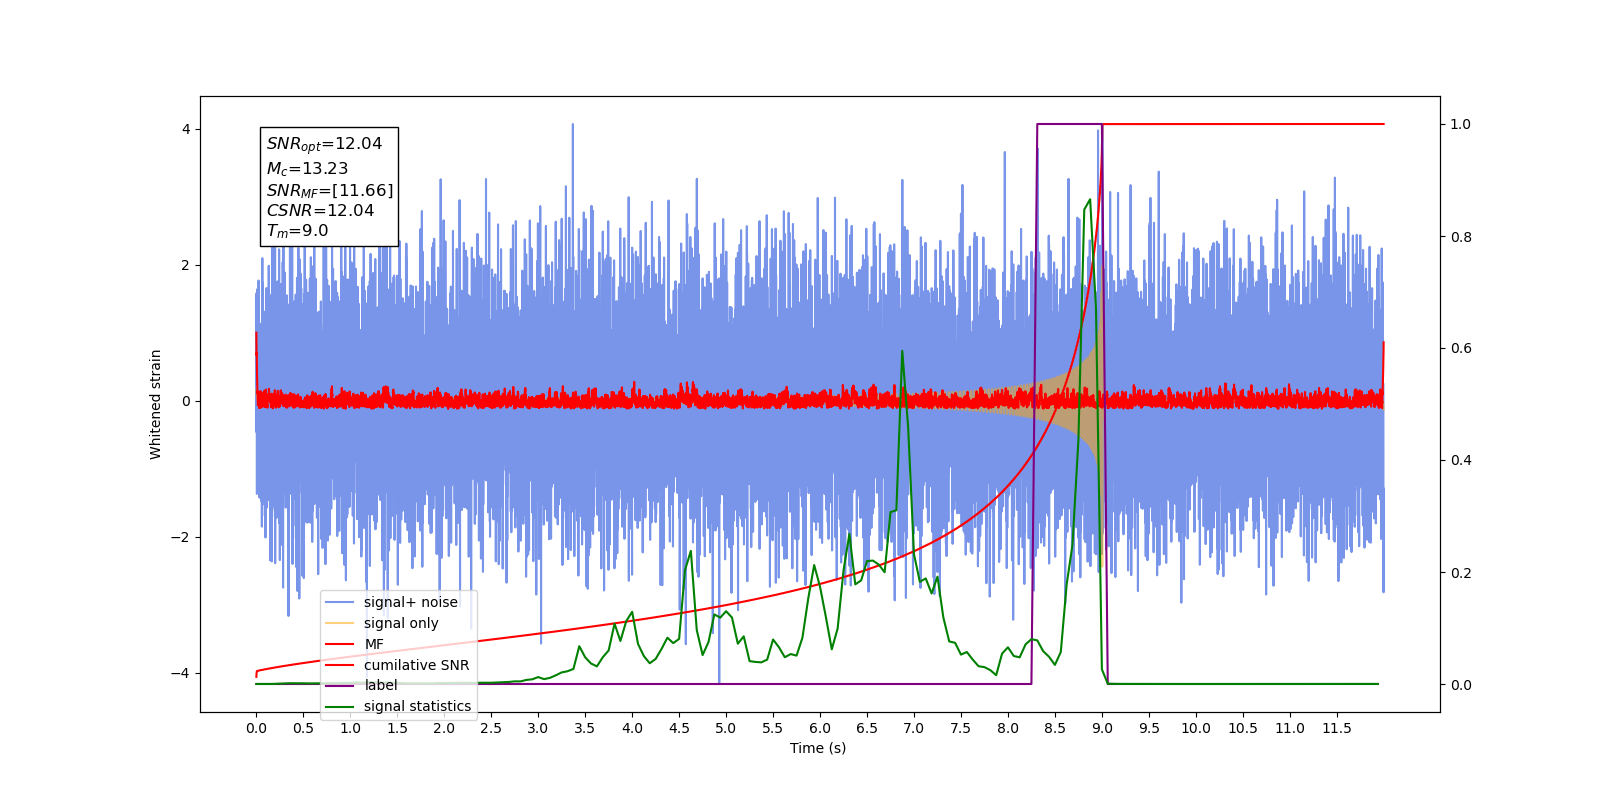Viewport: 1600px width, 800px height.
Task: Click the x-axis tick label 11.5
Action: tap(1337, 728)
